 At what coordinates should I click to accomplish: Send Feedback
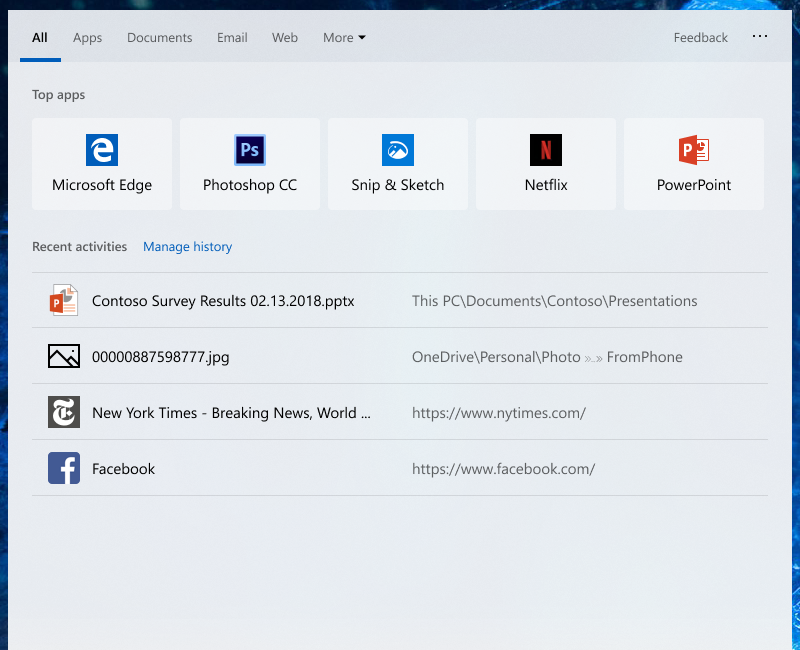coord(700,37)
